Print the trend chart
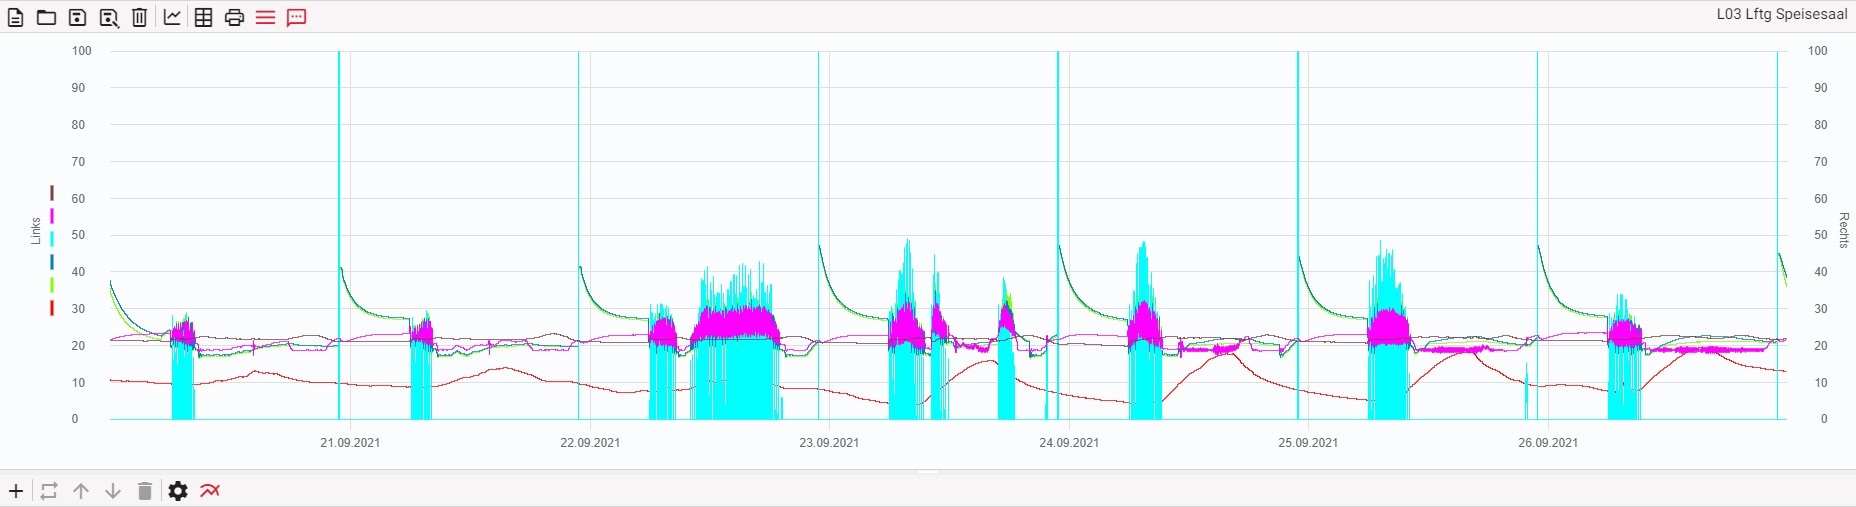This screenshot has height=507, width=1856. 234,17
